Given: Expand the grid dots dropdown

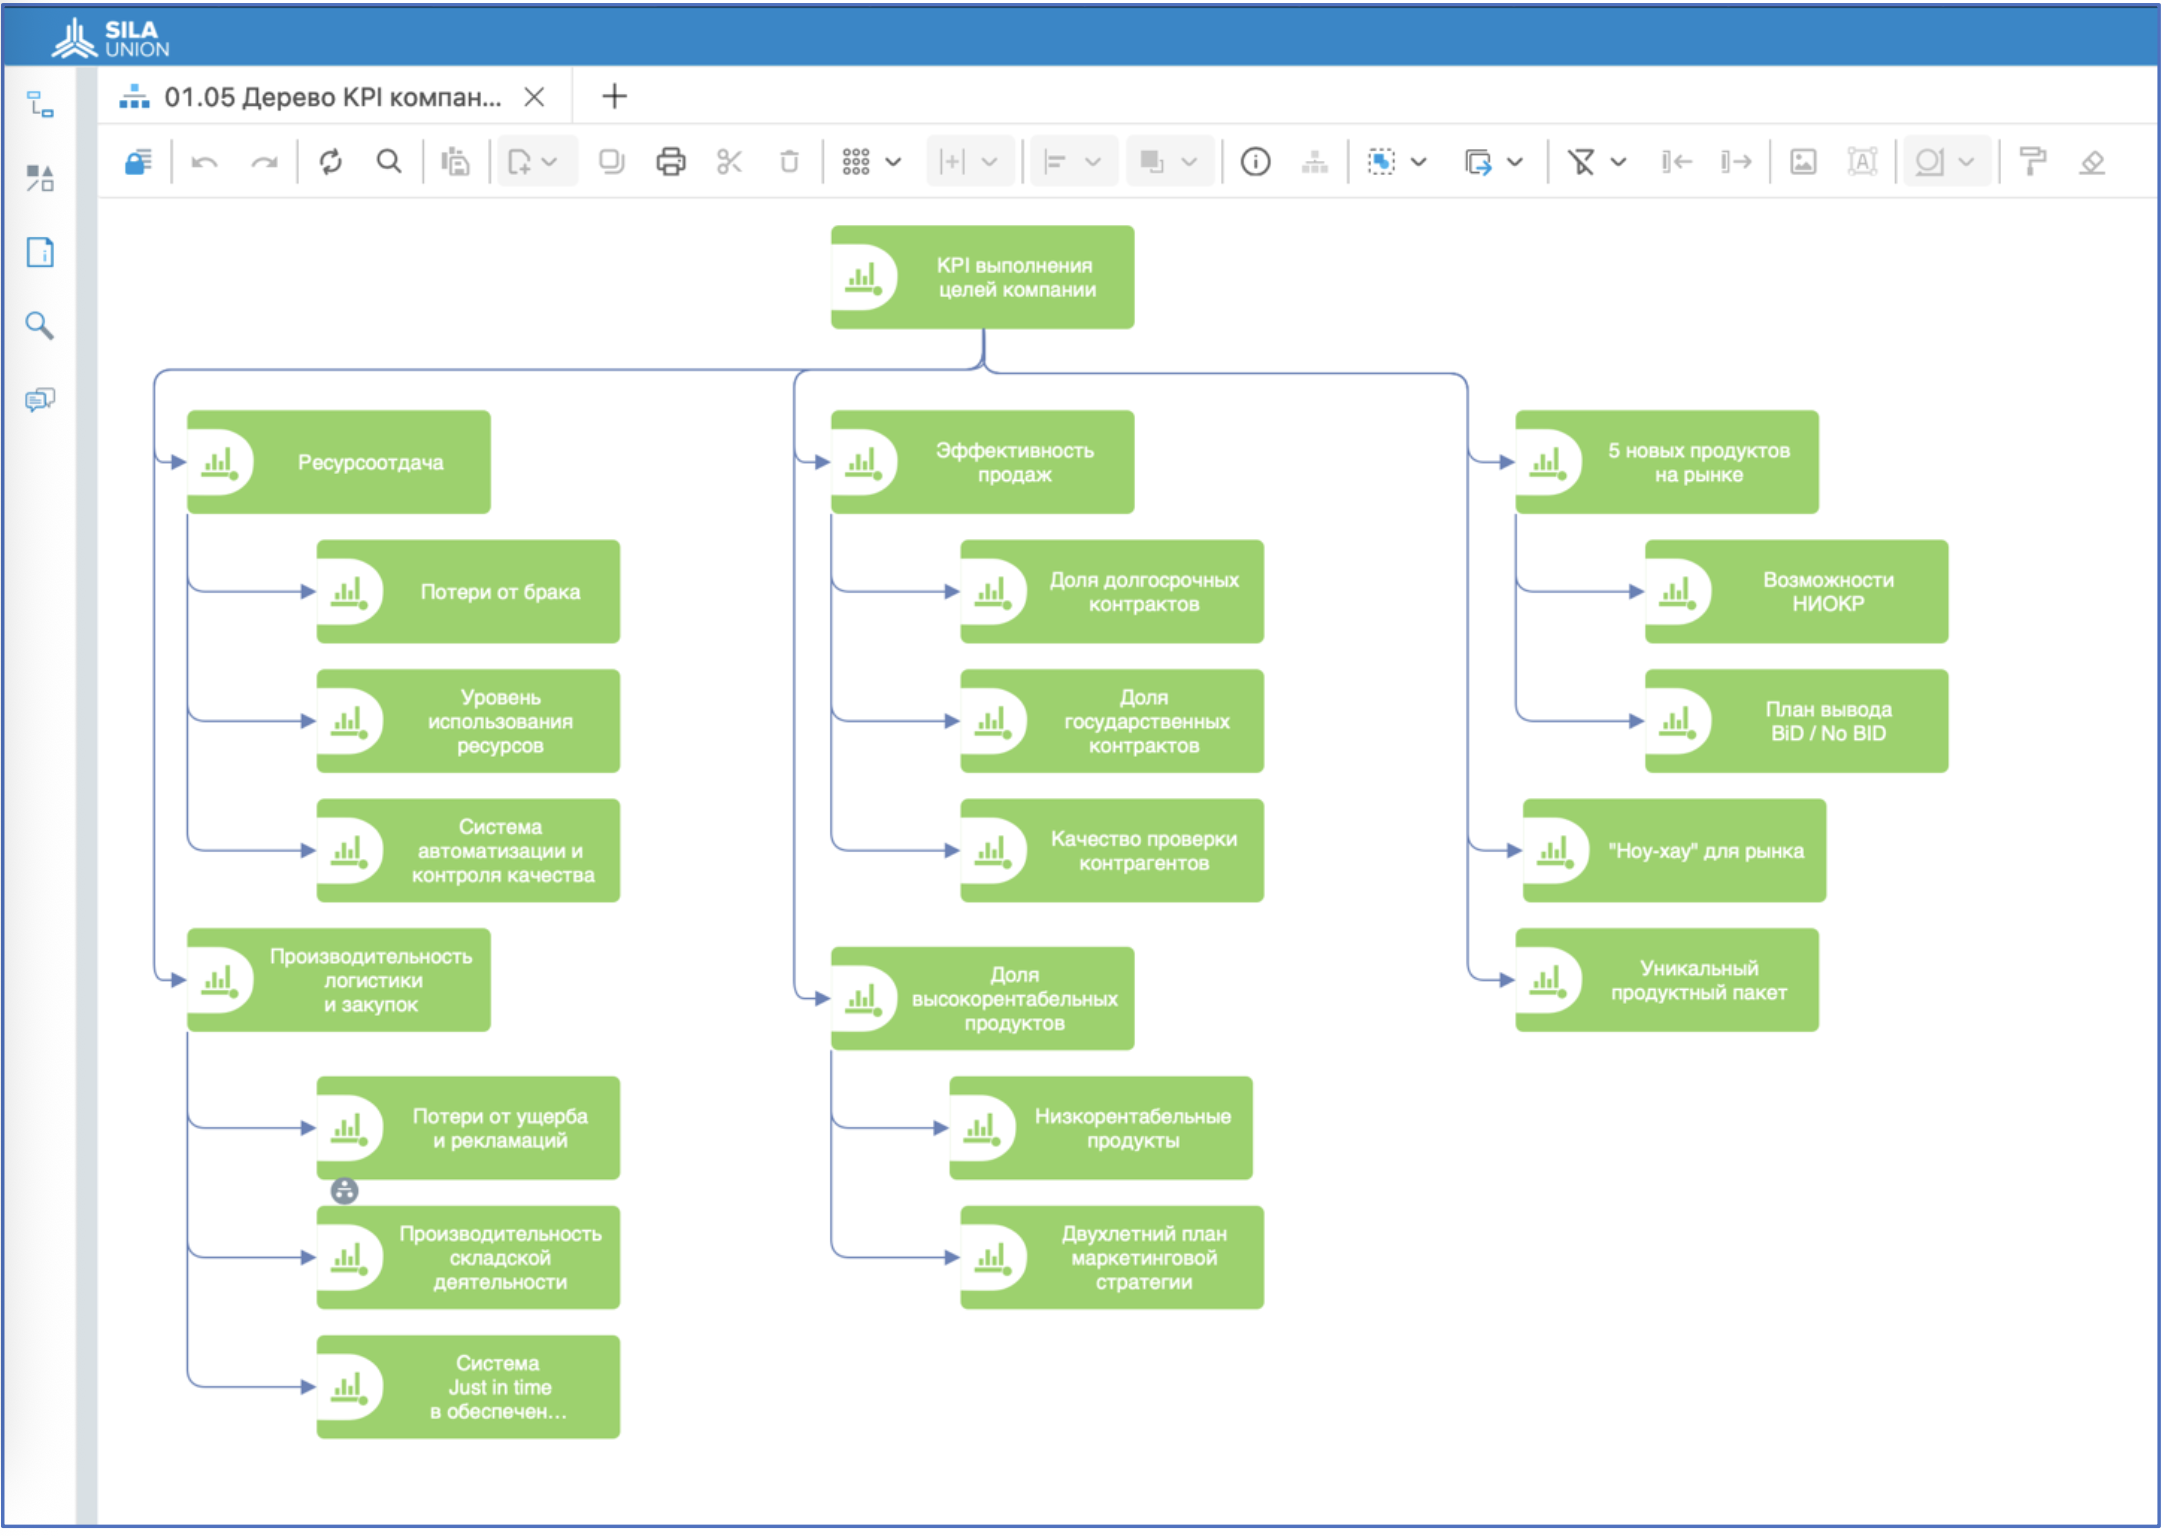Looking at the screenshot, I should click(893, 162).
